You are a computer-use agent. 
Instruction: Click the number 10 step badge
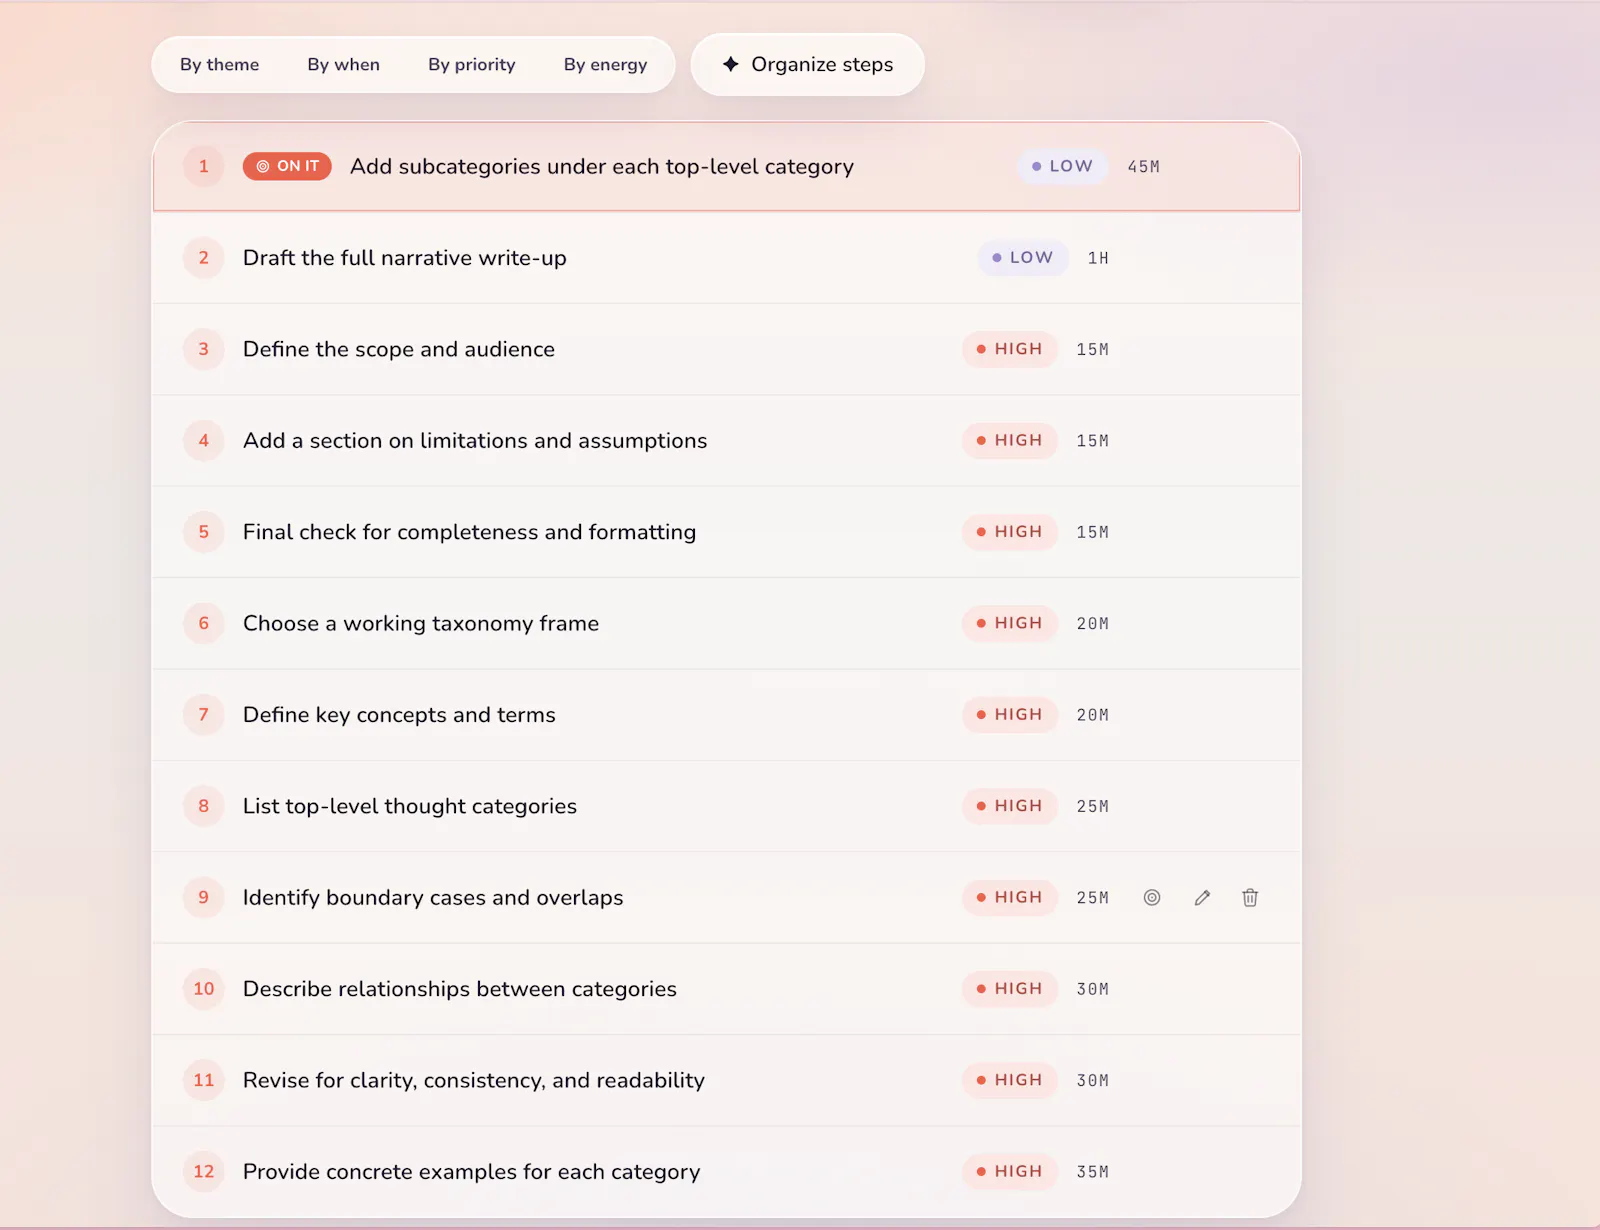204,989
